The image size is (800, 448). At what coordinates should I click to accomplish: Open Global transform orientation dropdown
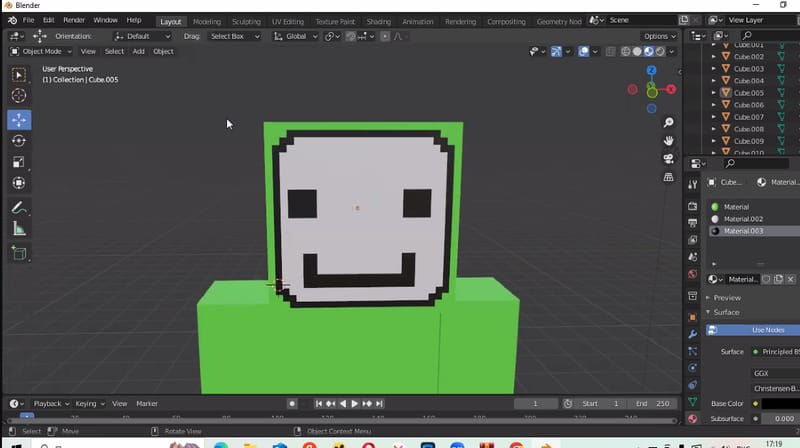tap(296, 36)
